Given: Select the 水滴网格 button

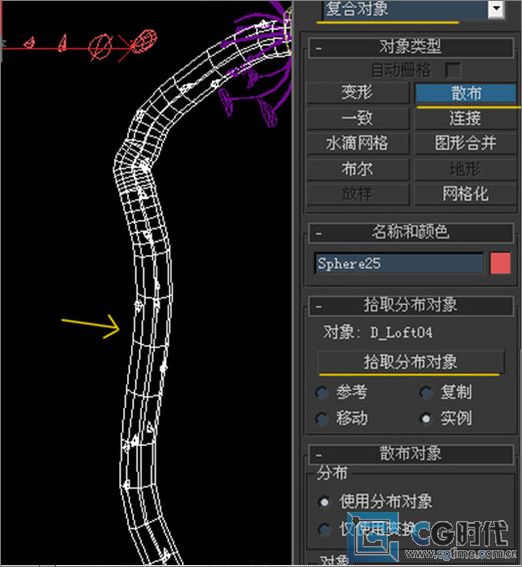Looking at the screenshot, I should [358, 143].
